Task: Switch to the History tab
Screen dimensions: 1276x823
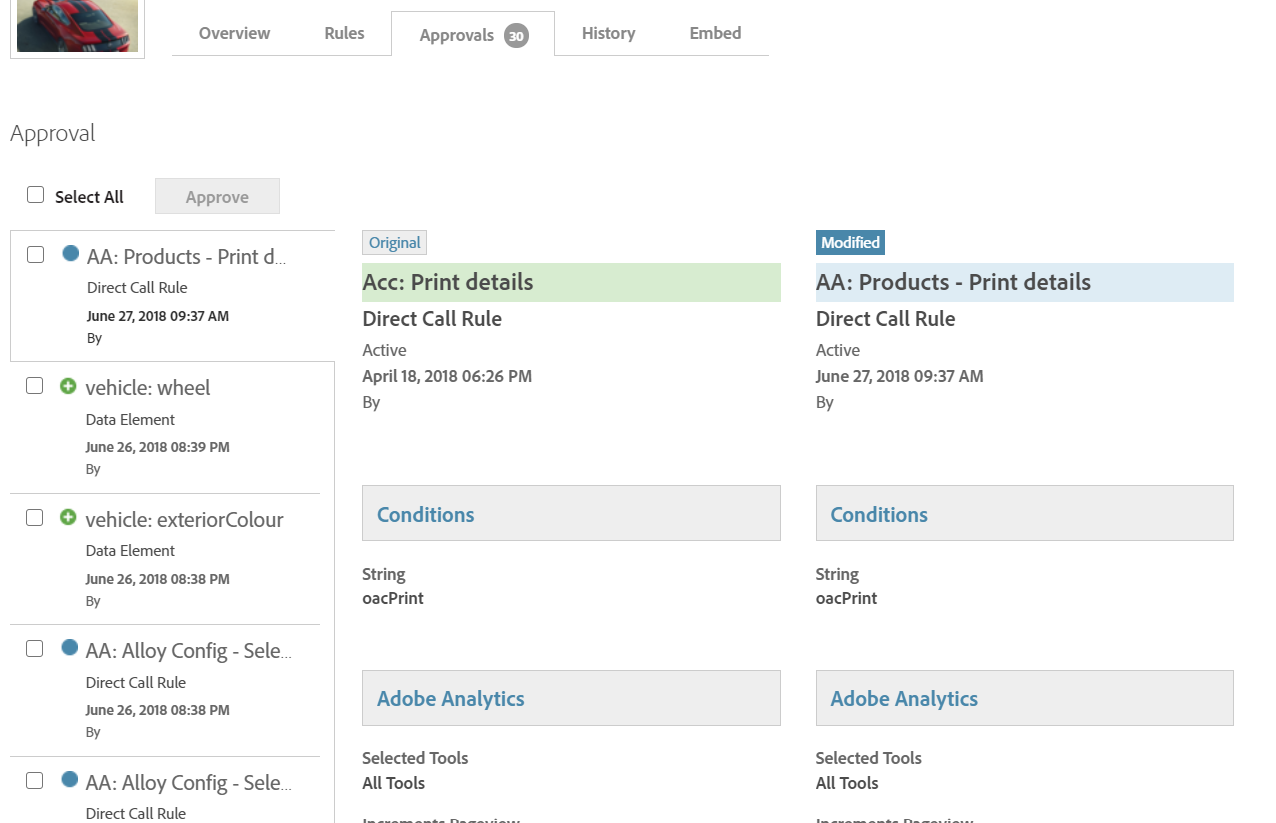Action: [x=608, y=33]
